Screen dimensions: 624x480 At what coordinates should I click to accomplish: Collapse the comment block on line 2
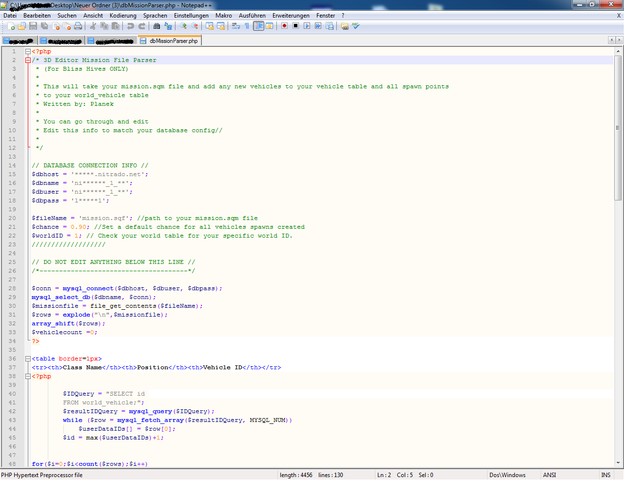coord(28,60)
